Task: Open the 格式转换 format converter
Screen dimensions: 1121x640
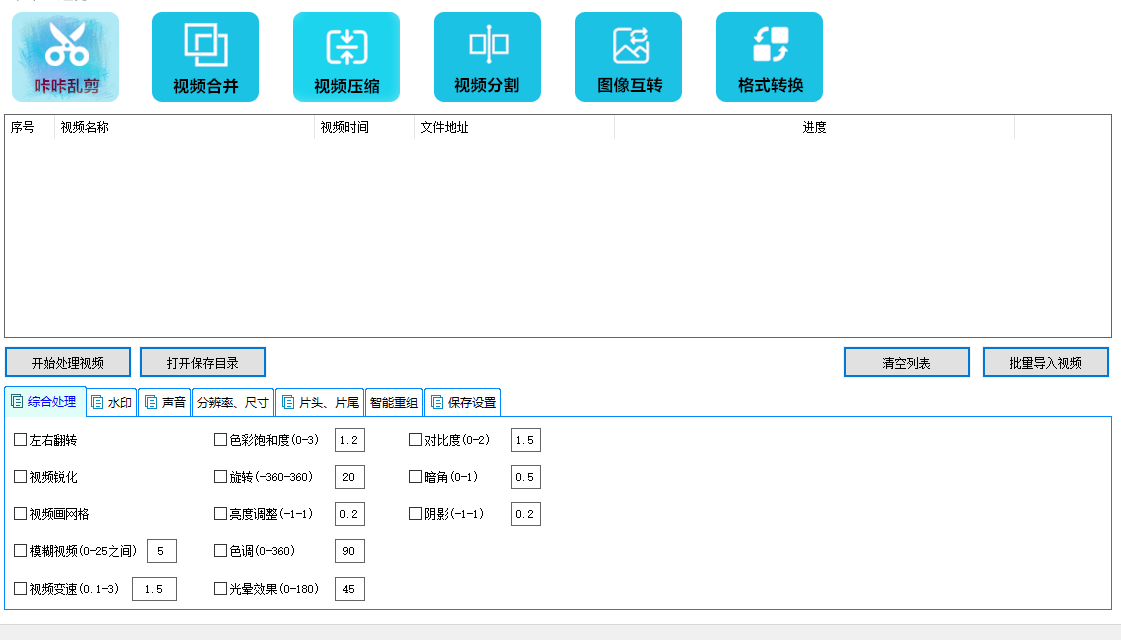Action: point(769,56)
